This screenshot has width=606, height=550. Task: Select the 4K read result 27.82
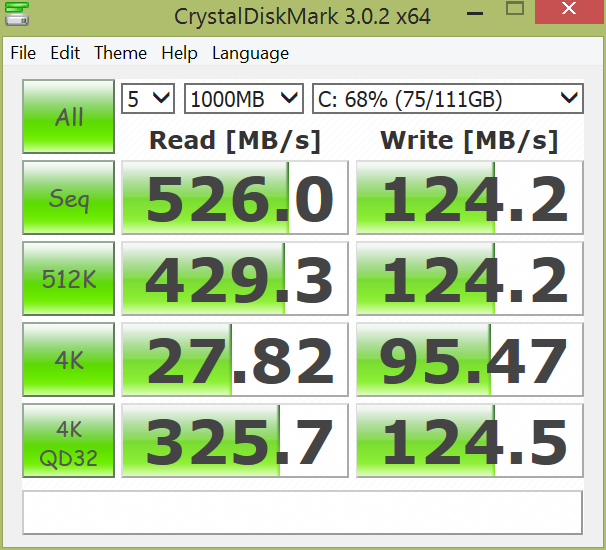pos(235,359)
